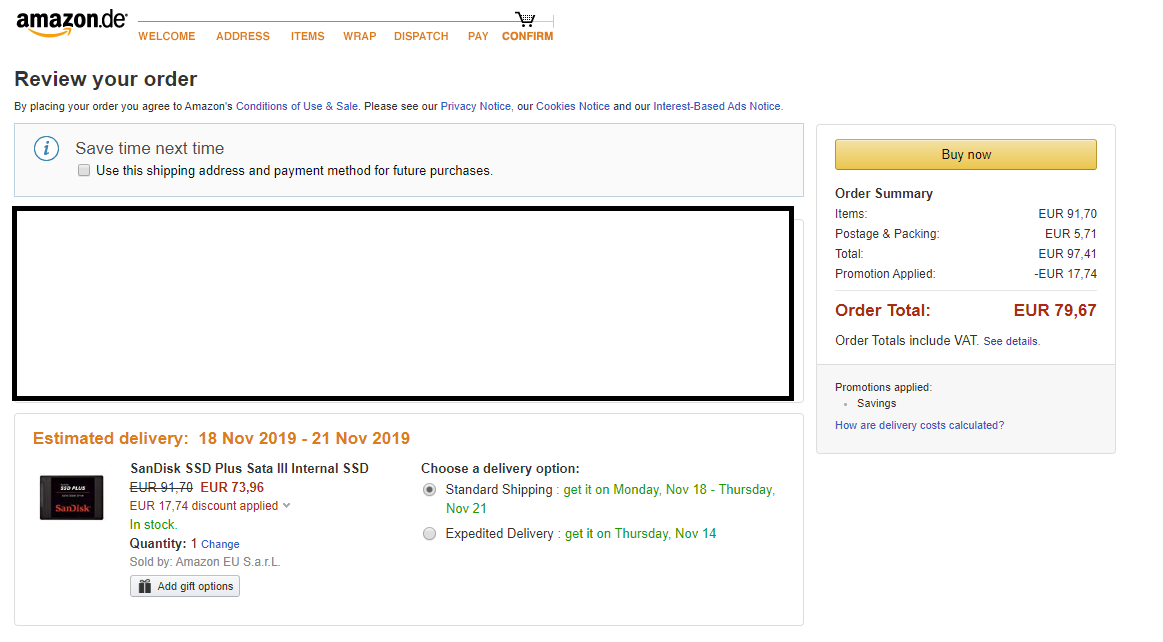This screenshot has height=642, width=1163.
Task: View VAT See details link
Action: coord(1010,341)
